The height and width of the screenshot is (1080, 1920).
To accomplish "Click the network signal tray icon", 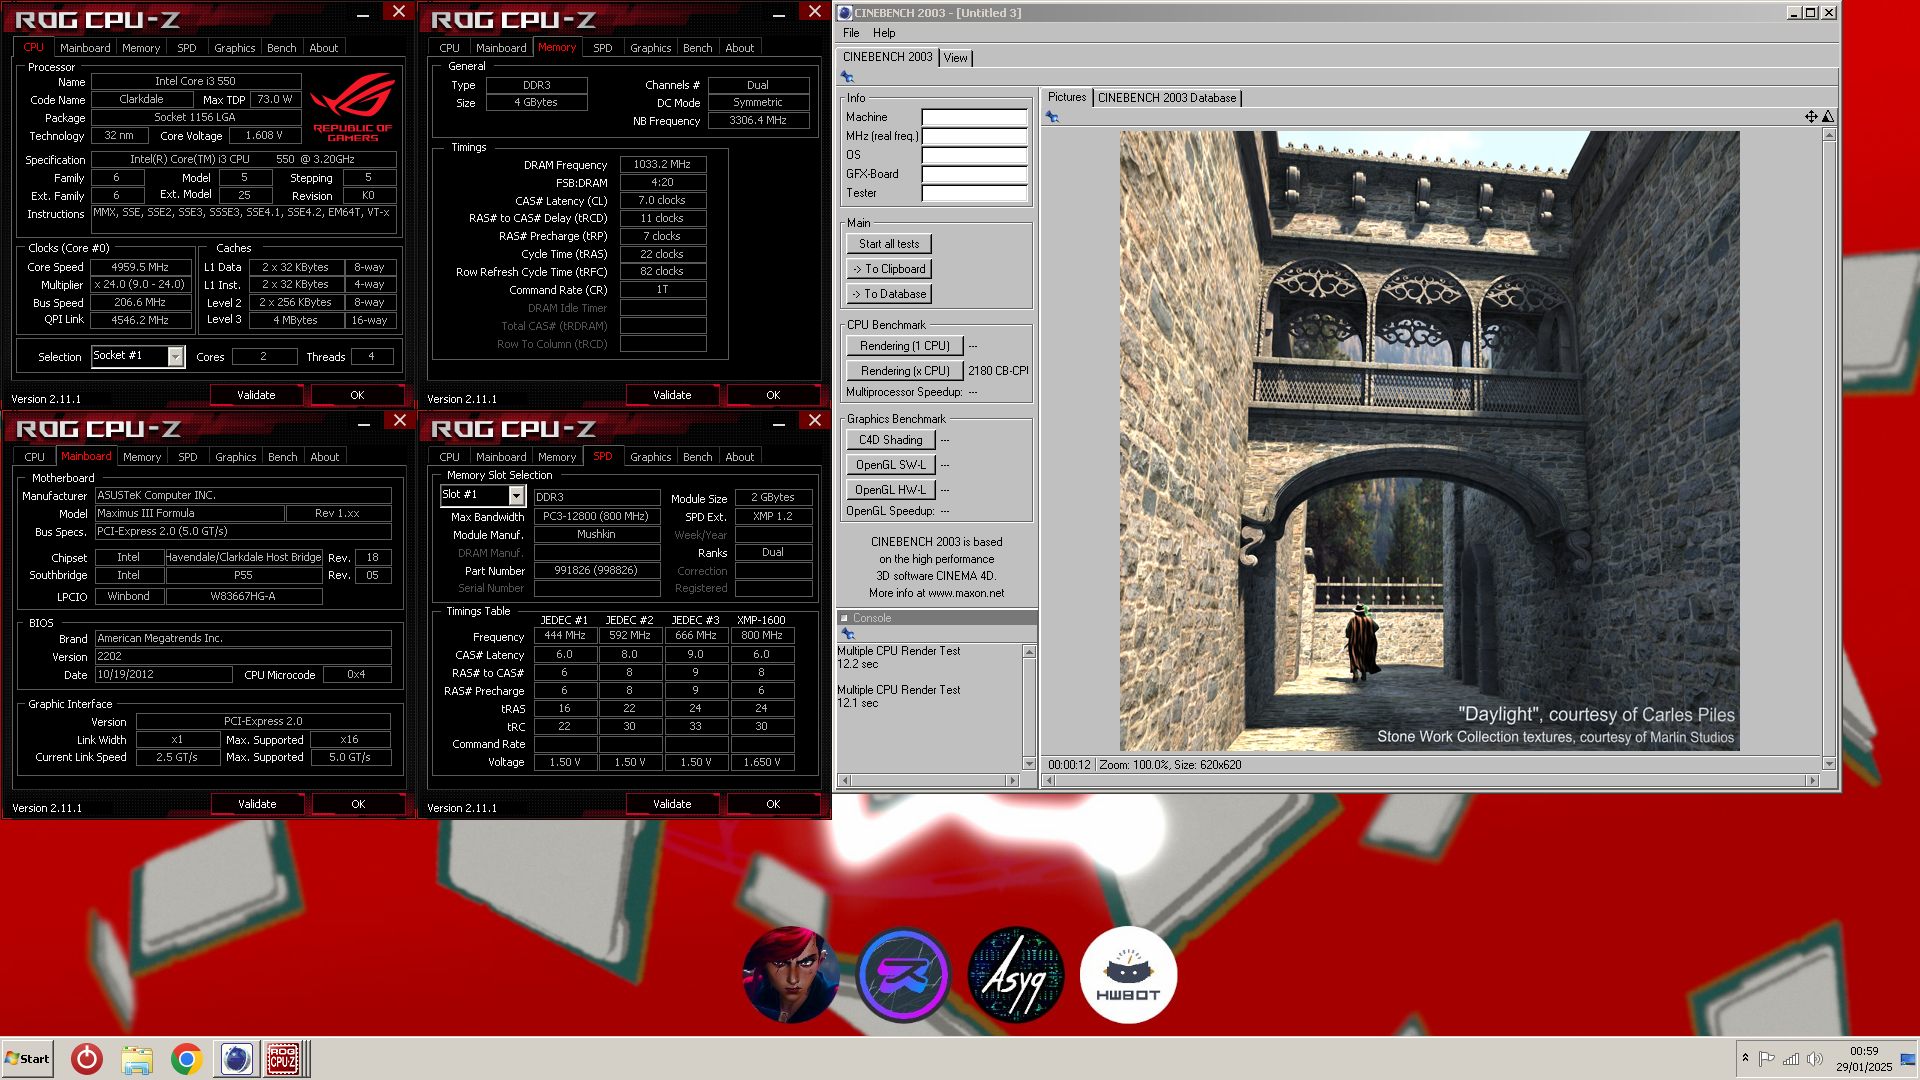I will click(1791, 1059).
